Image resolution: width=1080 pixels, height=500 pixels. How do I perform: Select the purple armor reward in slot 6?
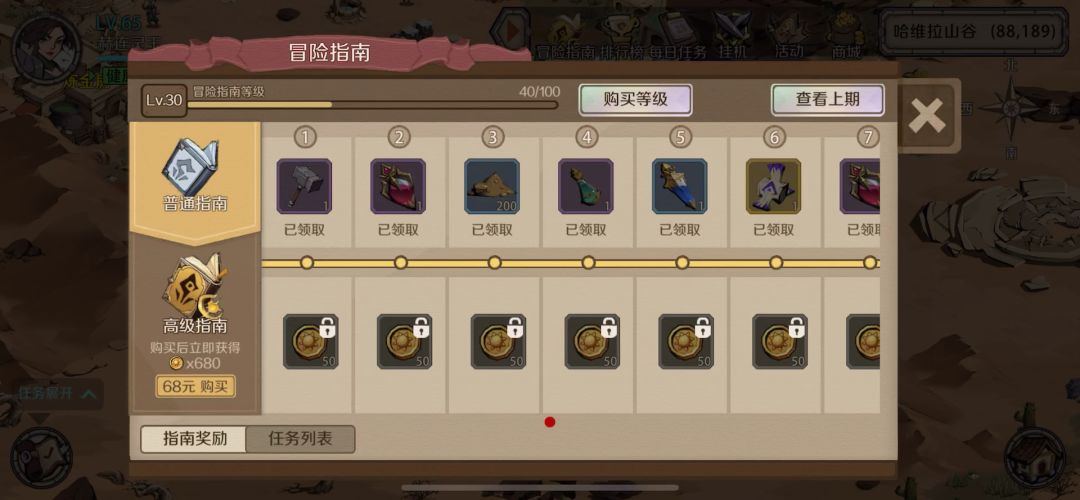[x=773, y=186]
